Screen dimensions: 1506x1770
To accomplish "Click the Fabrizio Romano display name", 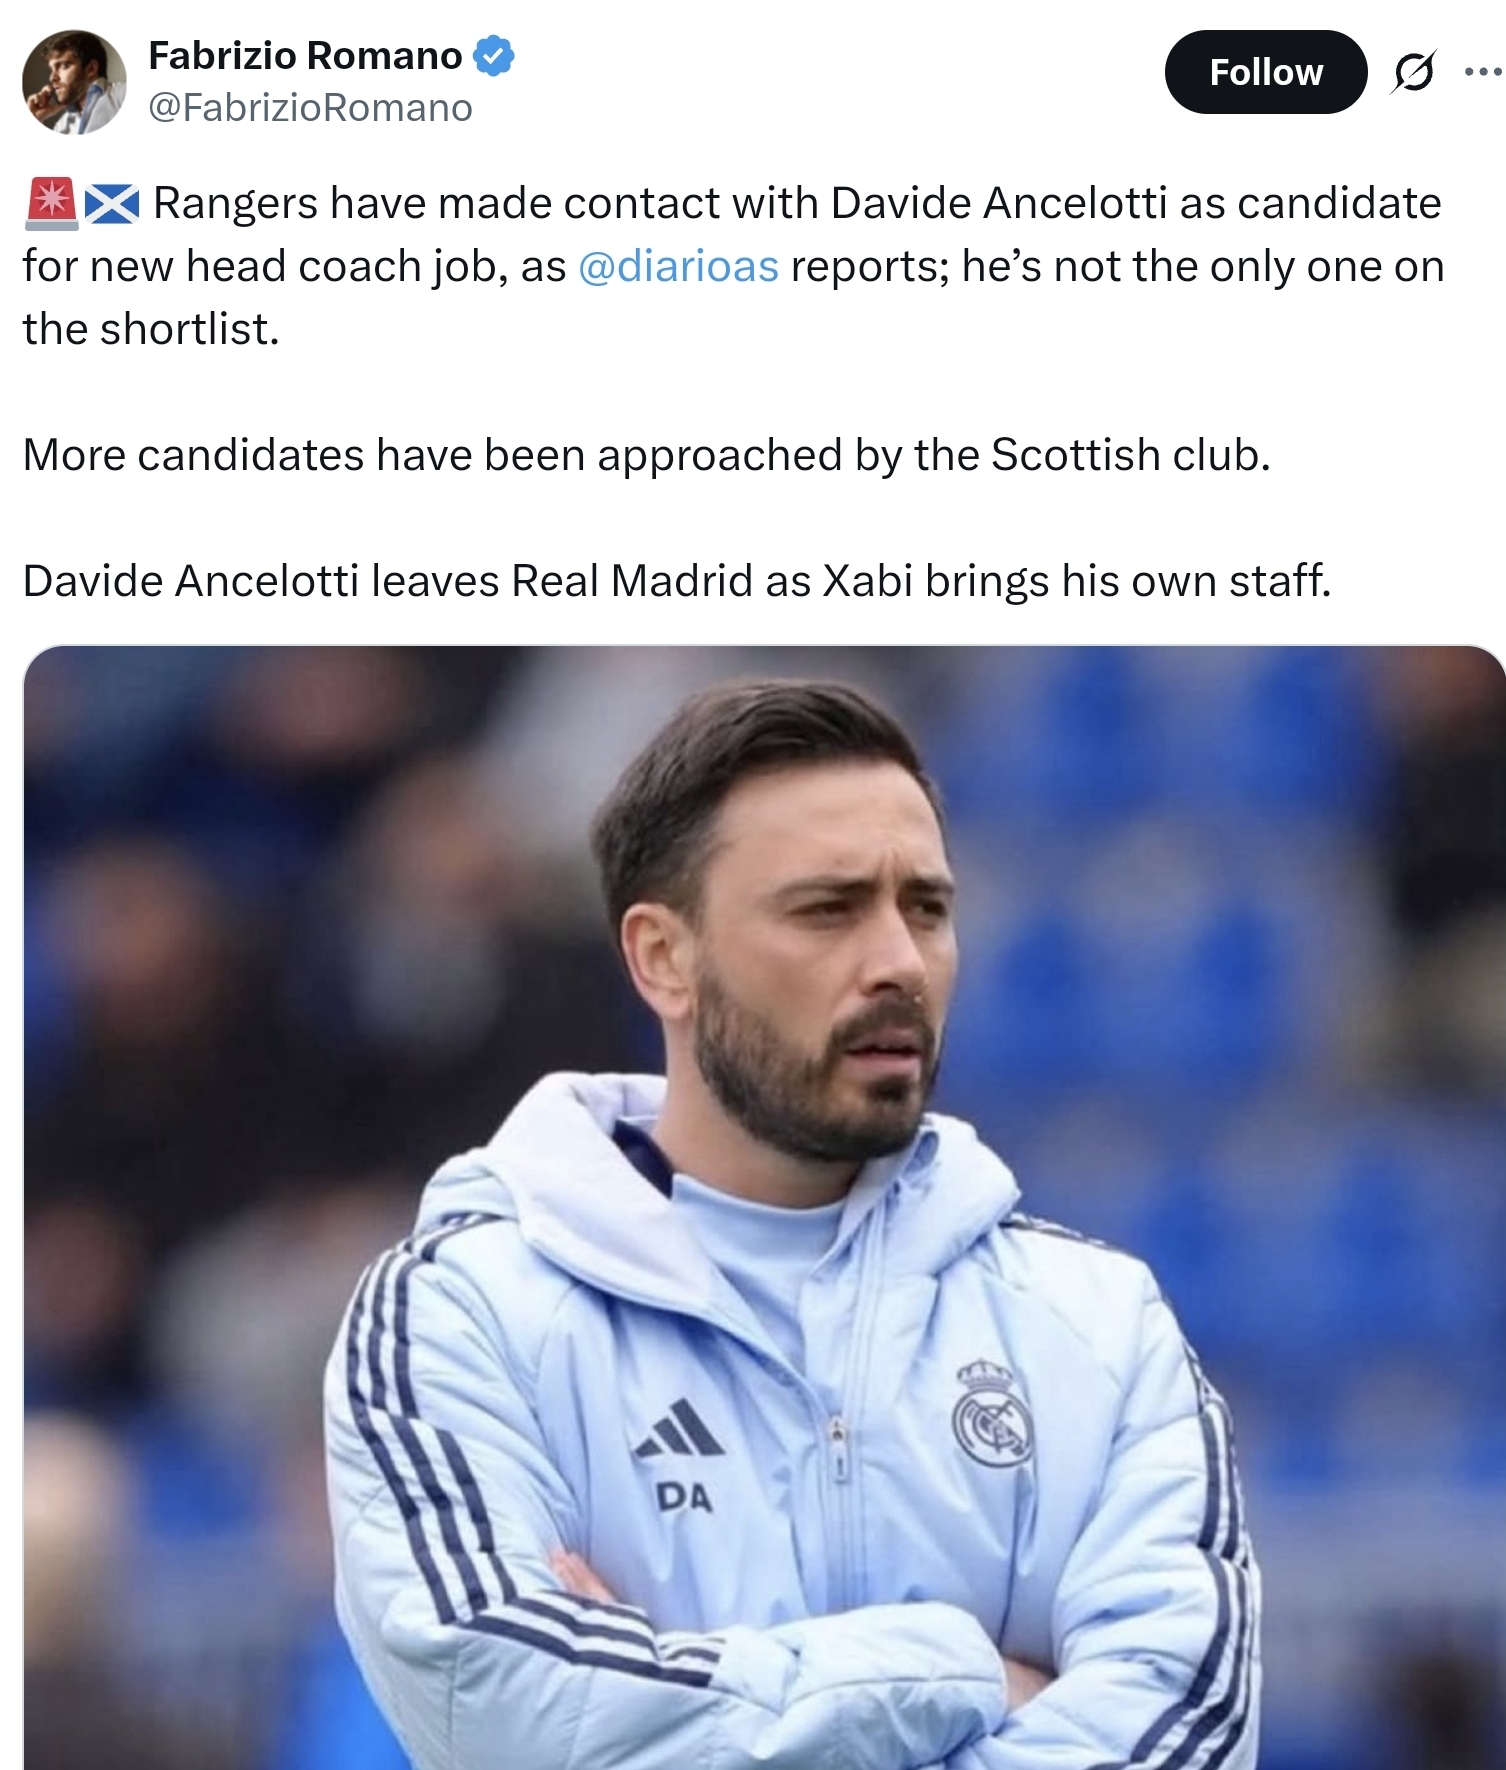I will [x=305, y=56].
